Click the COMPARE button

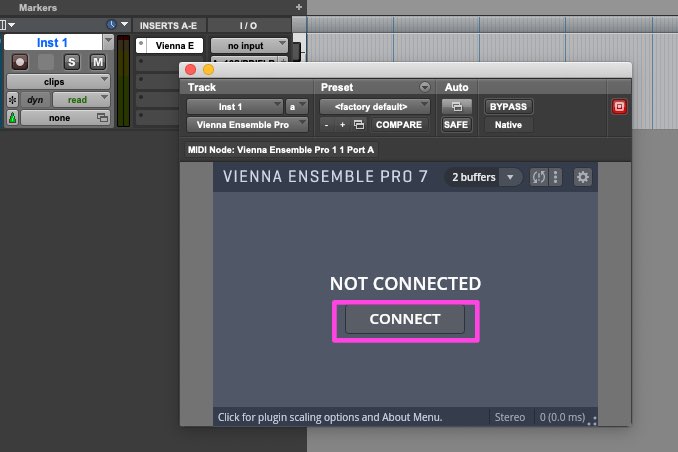coord(399,125)
